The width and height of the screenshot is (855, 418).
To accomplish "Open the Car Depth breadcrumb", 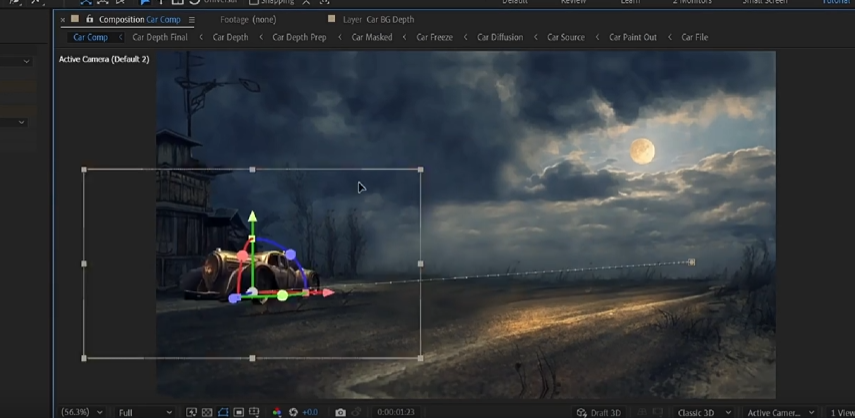I will (230, 37).
